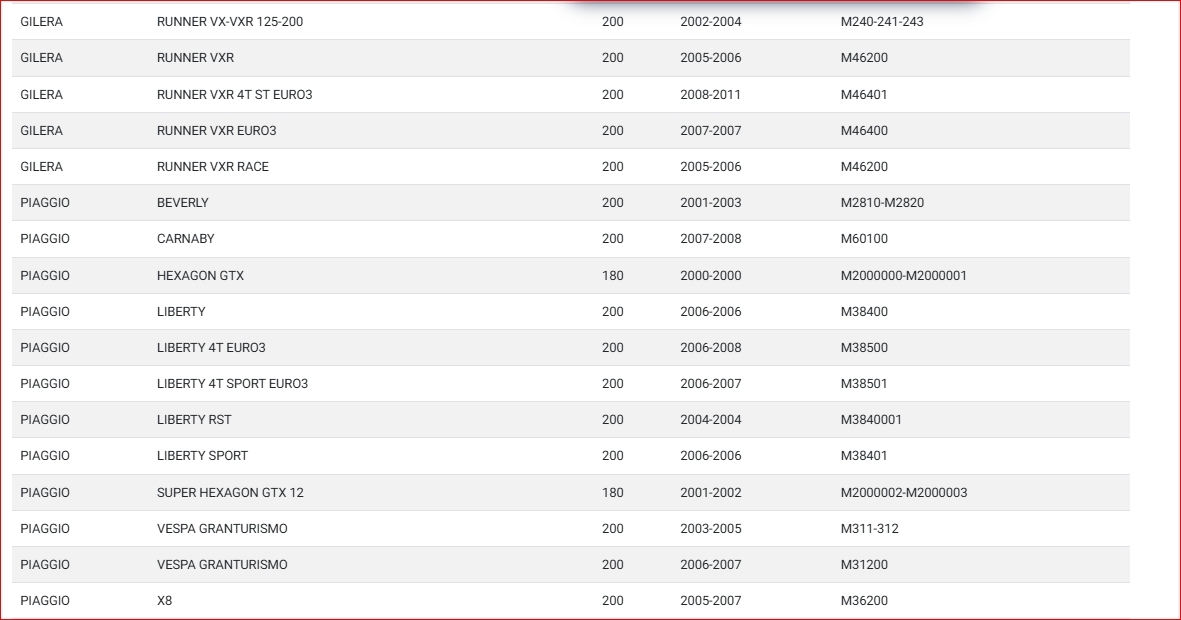Click the SUPER HEXAGON GTX 12 model
This screenshot has height=620, width=1181.
coord(230,493)
